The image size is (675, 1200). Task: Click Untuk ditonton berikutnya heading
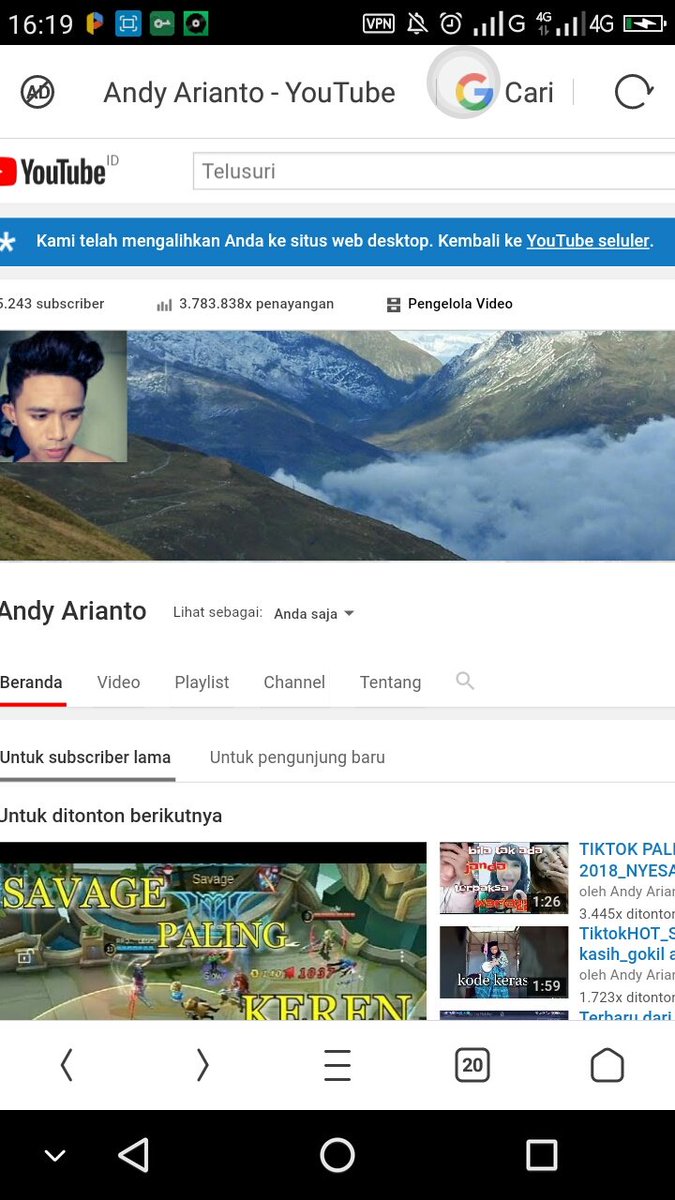[111, 816]
